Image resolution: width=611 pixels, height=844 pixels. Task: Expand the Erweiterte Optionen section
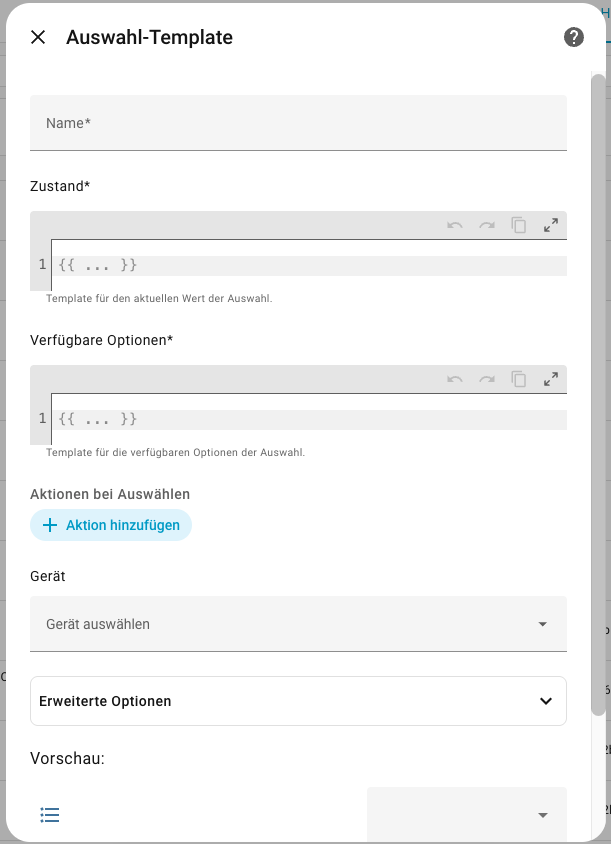coord(298,701)
